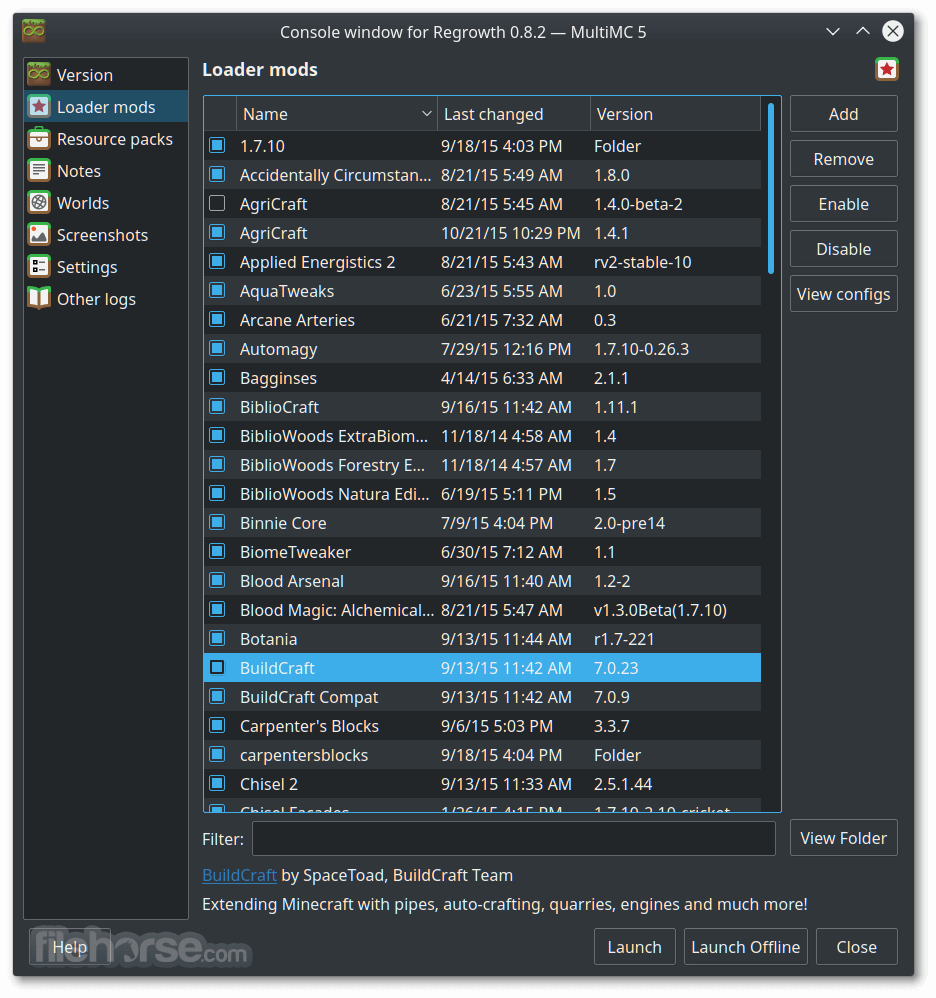Viewport: 936px width, 998px height.
Task: Click the Launch Offline button
Action: coord(745,946)
